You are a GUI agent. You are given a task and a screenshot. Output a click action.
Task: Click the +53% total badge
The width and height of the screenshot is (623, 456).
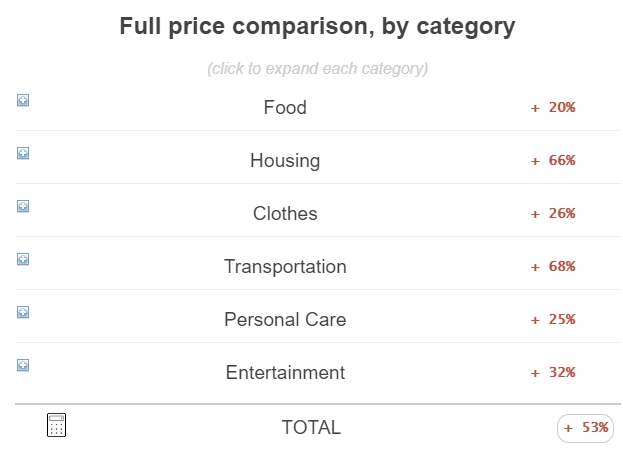pyautogui.click(x=585, y=428)
